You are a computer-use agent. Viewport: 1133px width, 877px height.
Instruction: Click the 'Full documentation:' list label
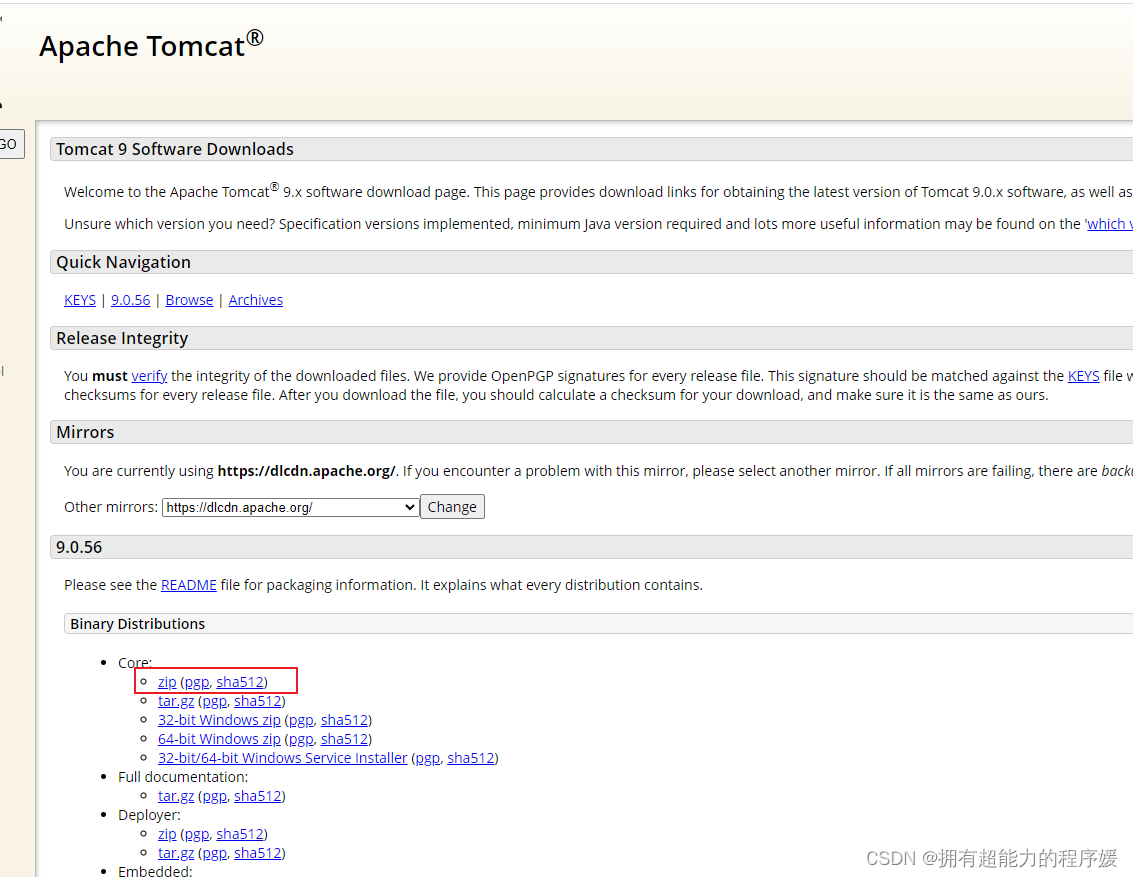pos(183,777)
